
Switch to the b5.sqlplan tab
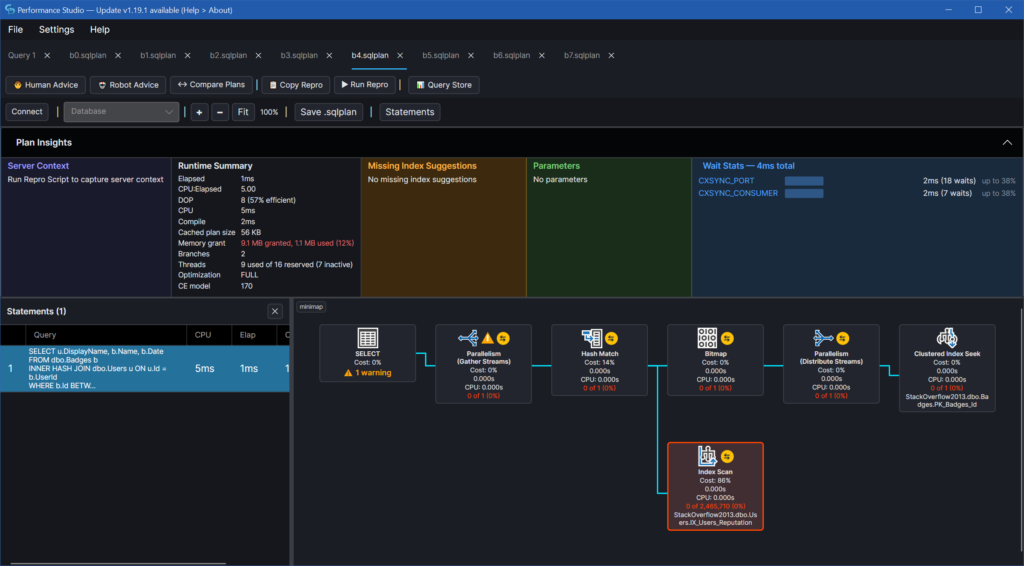441,55
